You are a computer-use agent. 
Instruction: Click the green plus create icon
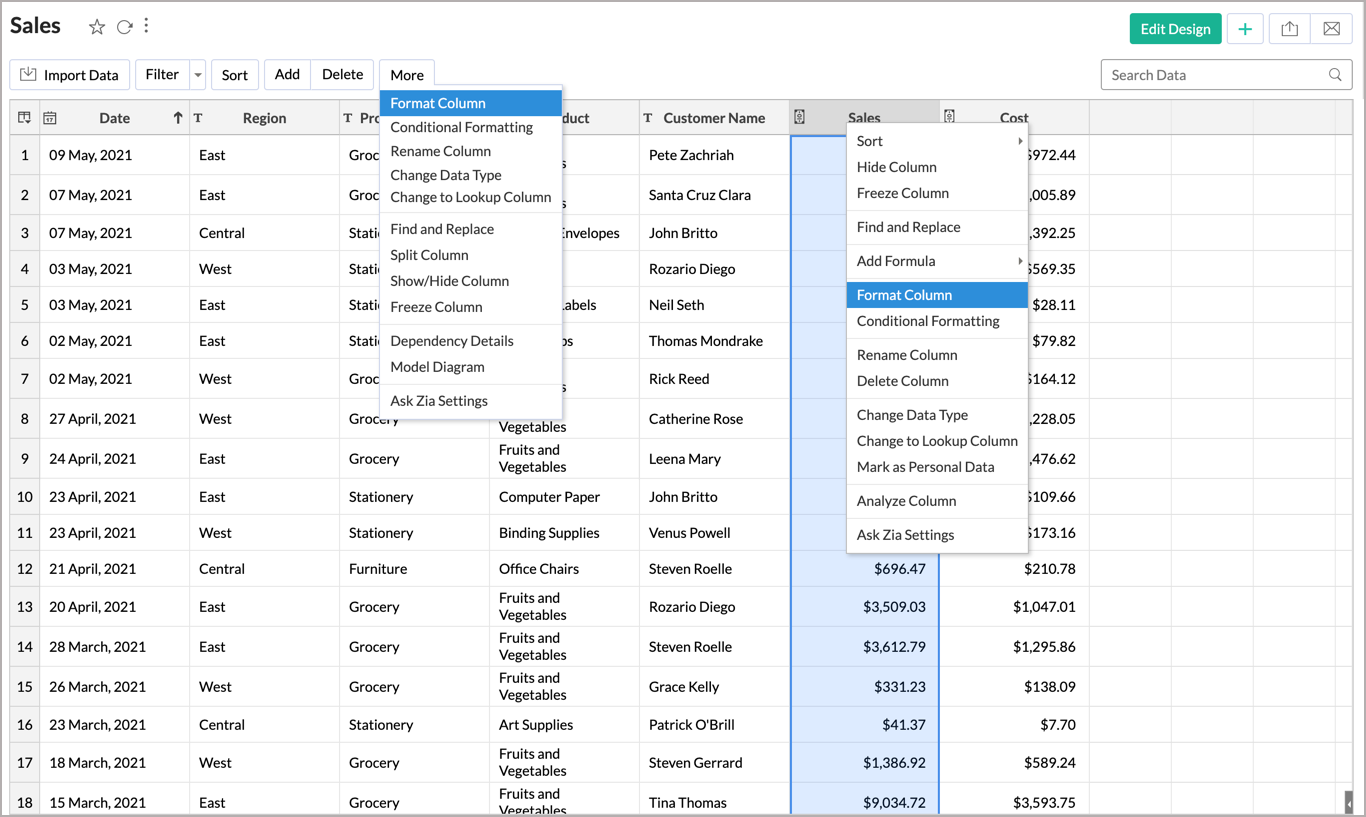pos(1245,29)
